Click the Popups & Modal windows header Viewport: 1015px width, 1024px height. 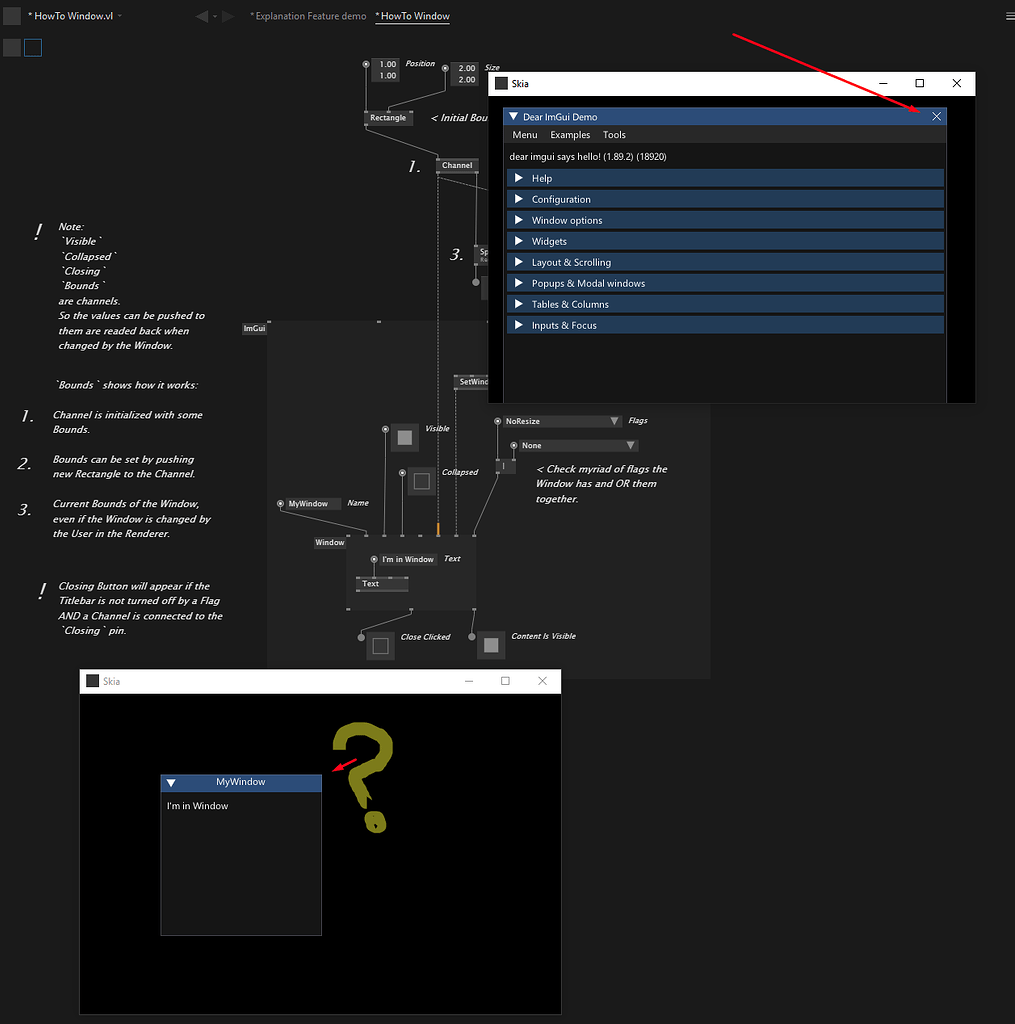(x=725, y=283)
